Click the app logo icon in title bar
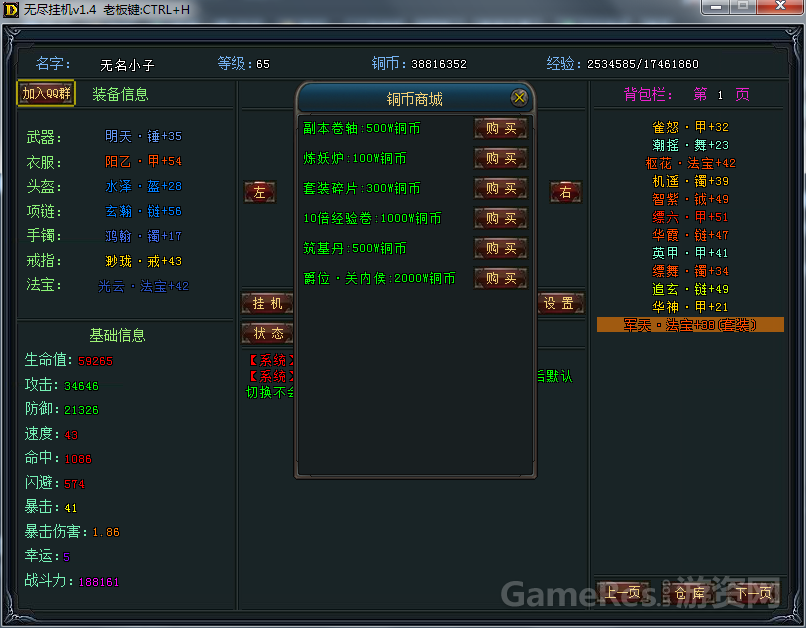The height and width of the screenshot is (628, 806). (x=12, y=9)
